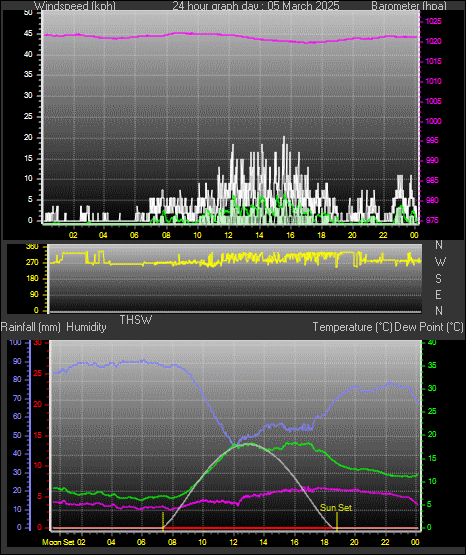Select the magenta 995 barometer axis value
This screenshot has height=555, width=466.
432,141
